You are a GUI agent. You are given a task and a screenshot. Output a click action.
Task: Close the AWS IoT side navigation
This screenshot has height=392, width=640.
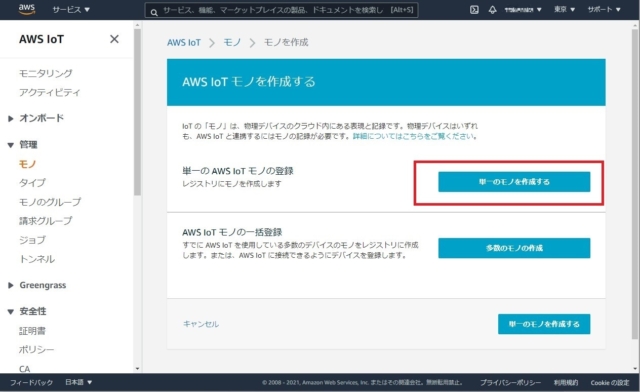click(114, 39)
